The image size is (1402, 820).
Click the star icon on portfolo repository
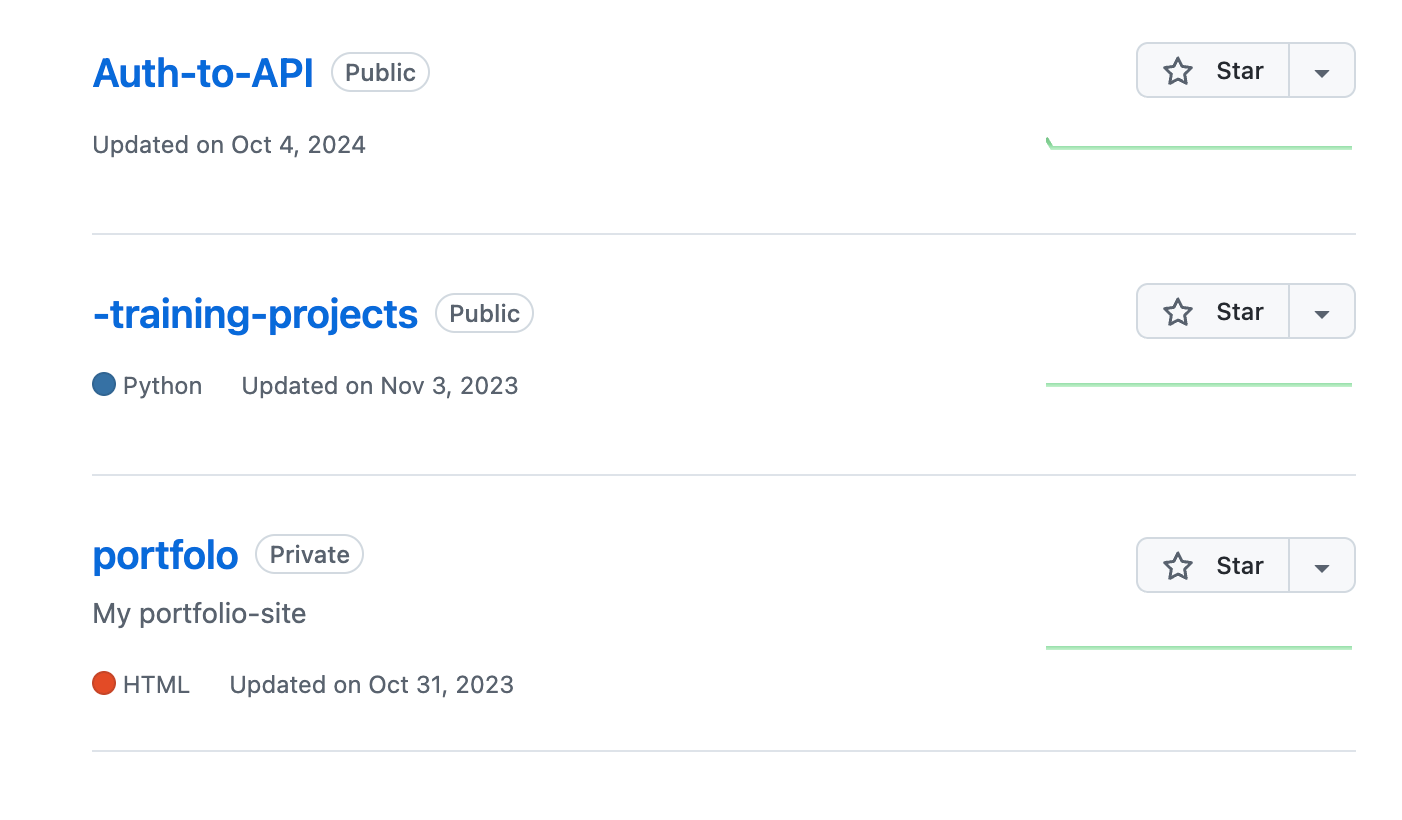[x=1178, y=565]
